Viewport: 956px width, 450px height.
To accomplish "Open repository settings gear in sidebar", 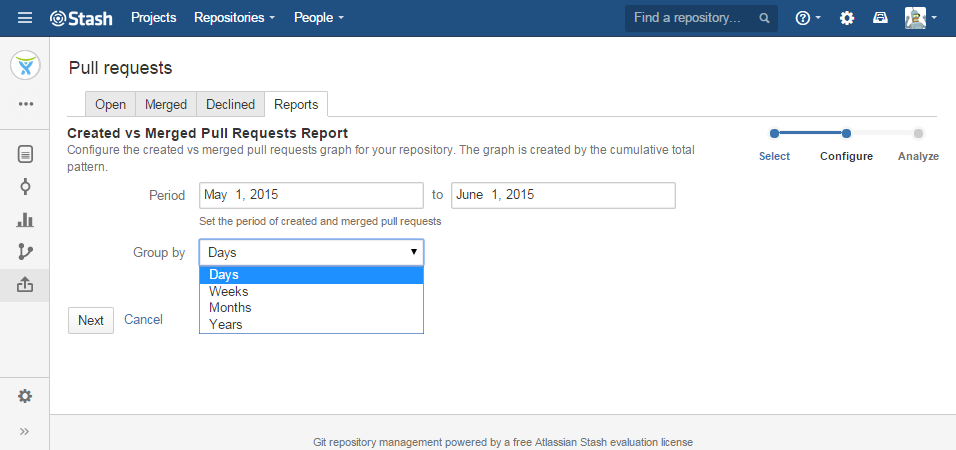I will click(25, 396).
